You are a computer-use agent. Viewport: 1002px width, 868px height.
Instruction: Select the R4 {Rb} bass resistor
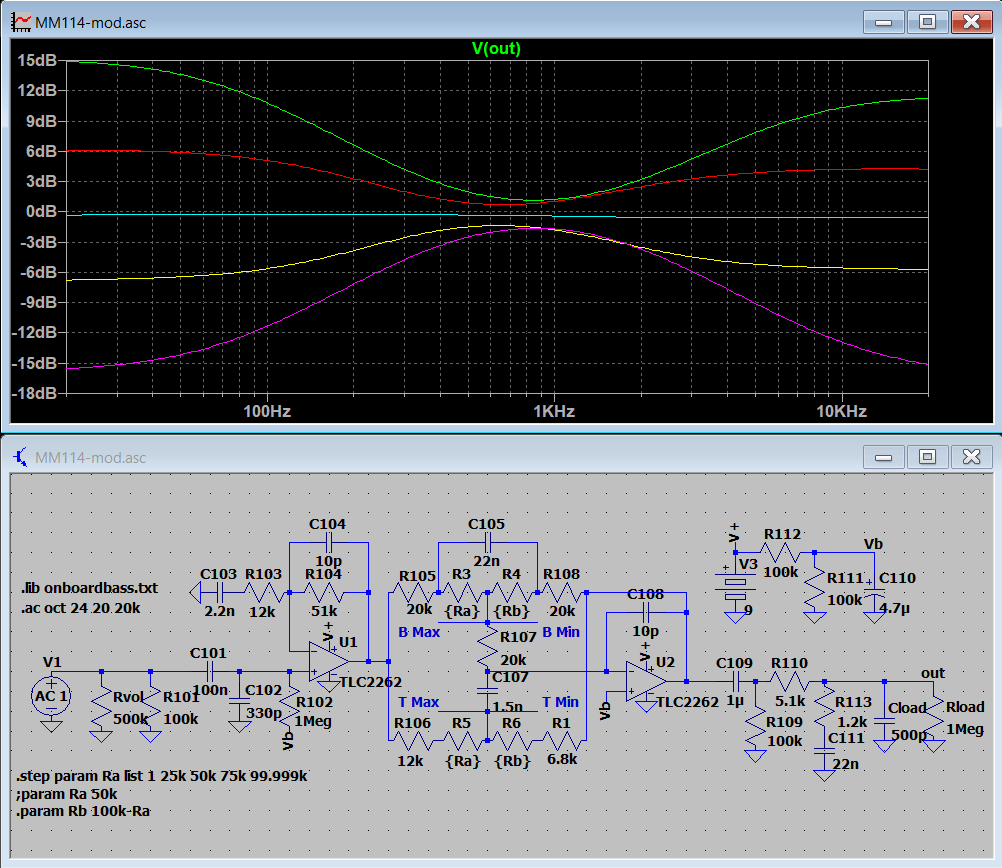pos(513,593)
